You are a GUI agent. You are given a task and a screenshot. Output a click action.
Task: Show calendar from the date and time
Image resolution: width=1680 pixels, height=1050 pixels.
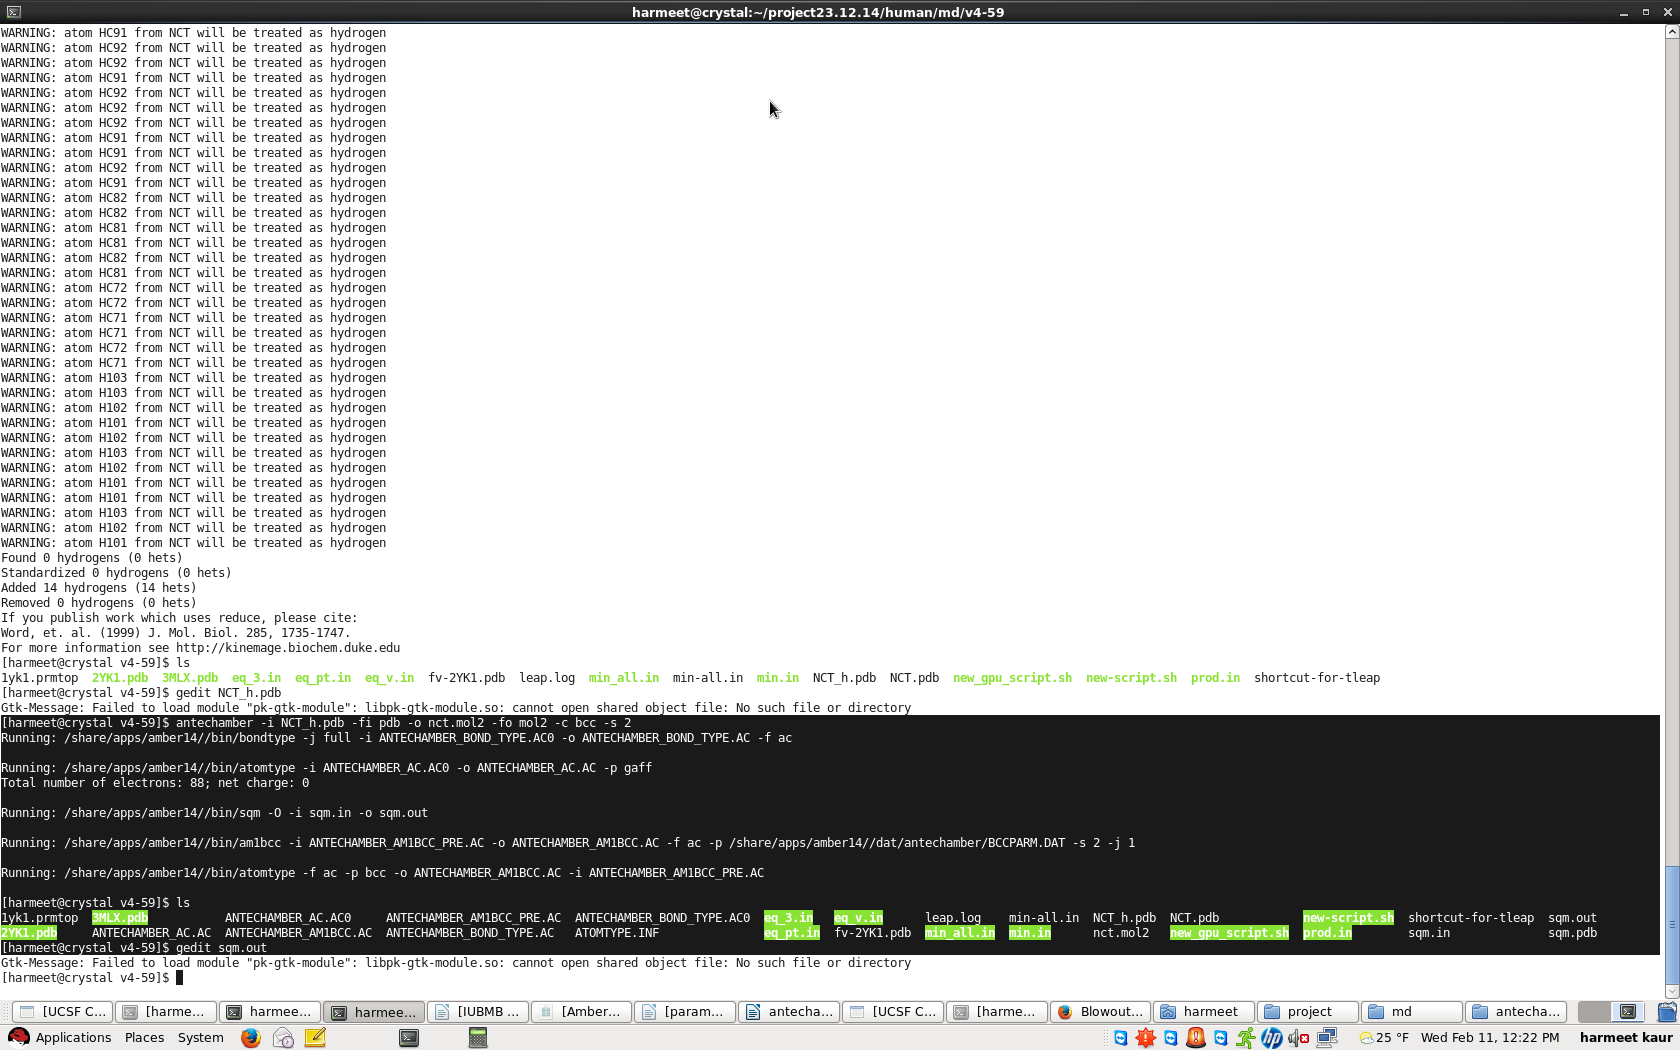(x=1489, y=1038)
